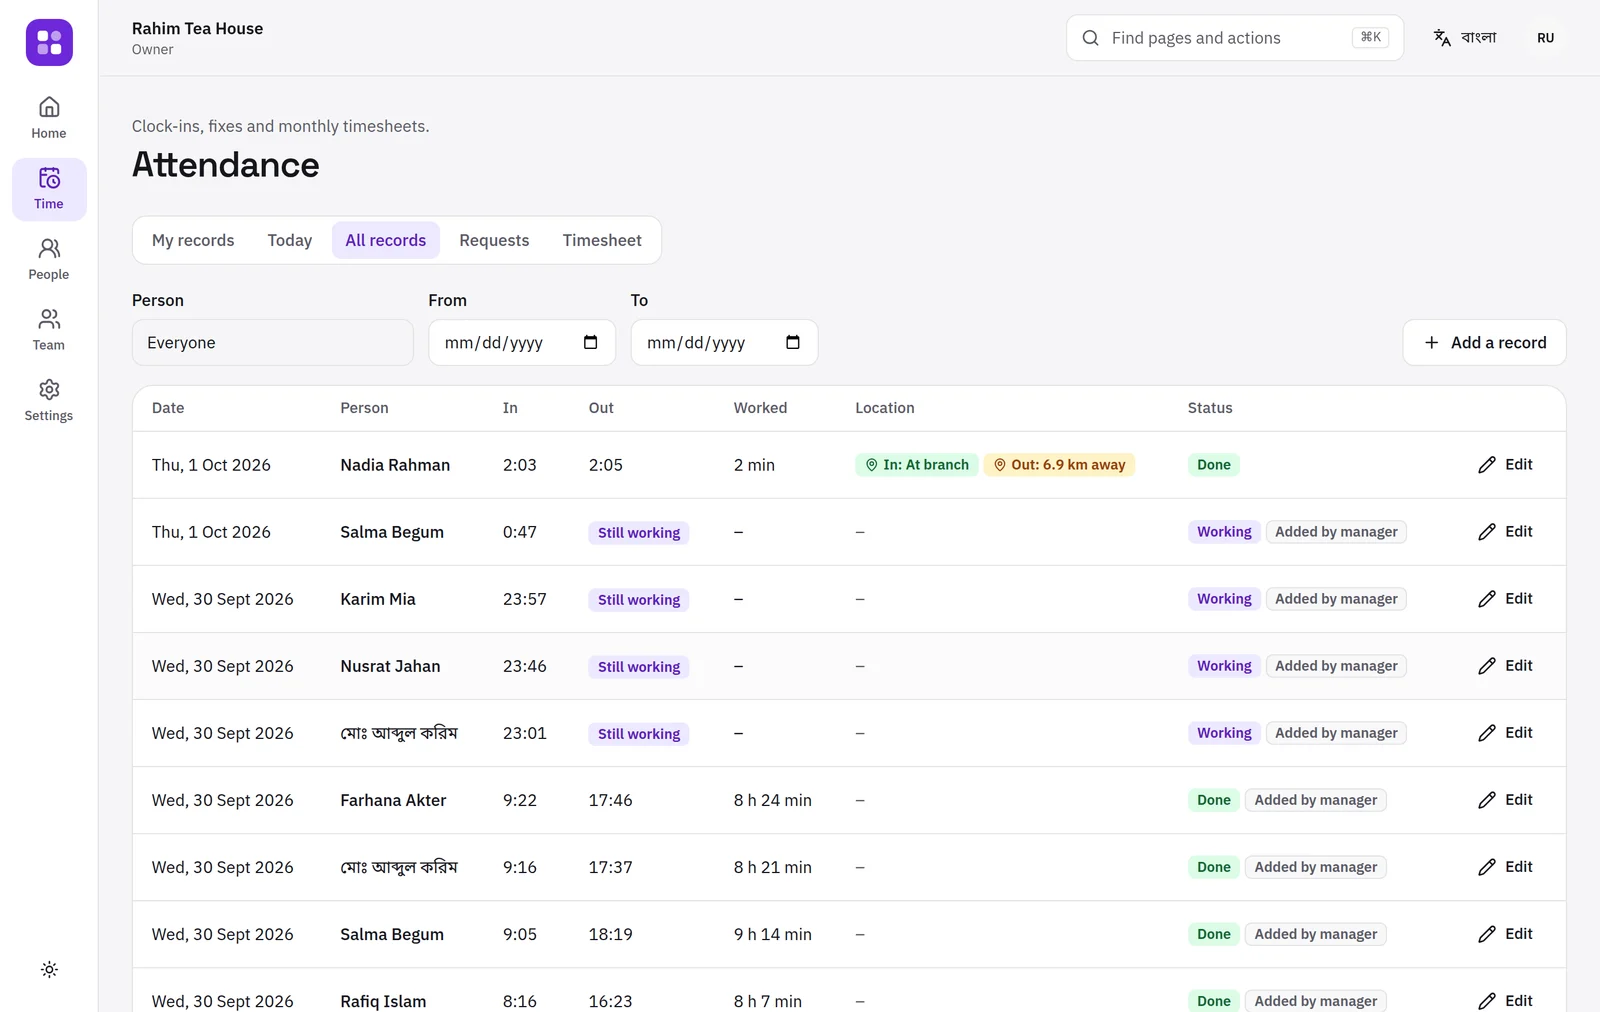Edit Rafiq Islam's record

point(1505,1001)
